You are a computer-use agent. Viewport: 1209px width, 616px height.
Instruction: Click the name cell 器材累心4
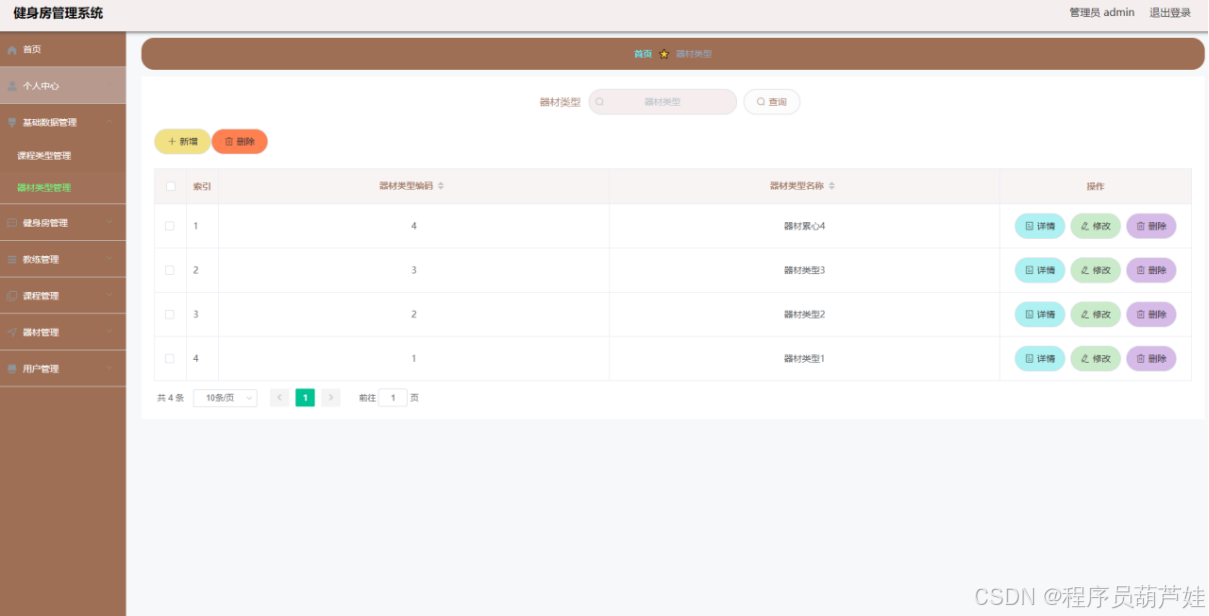click(804, 226)
